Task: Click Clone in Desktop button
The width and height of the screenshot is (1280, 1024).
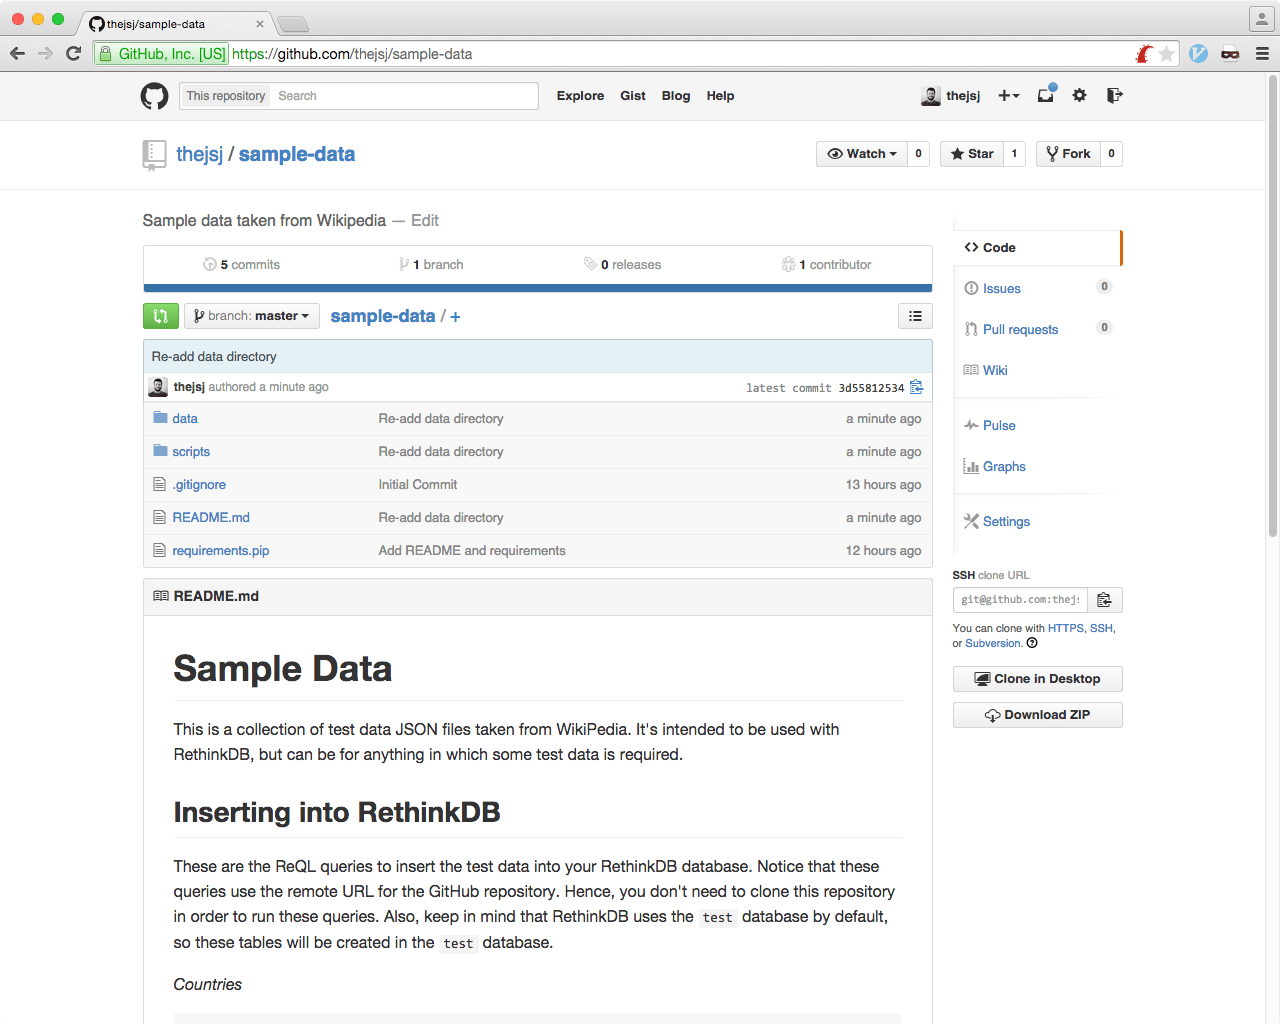Action: pyautogui.click(x=1038, y=679)
